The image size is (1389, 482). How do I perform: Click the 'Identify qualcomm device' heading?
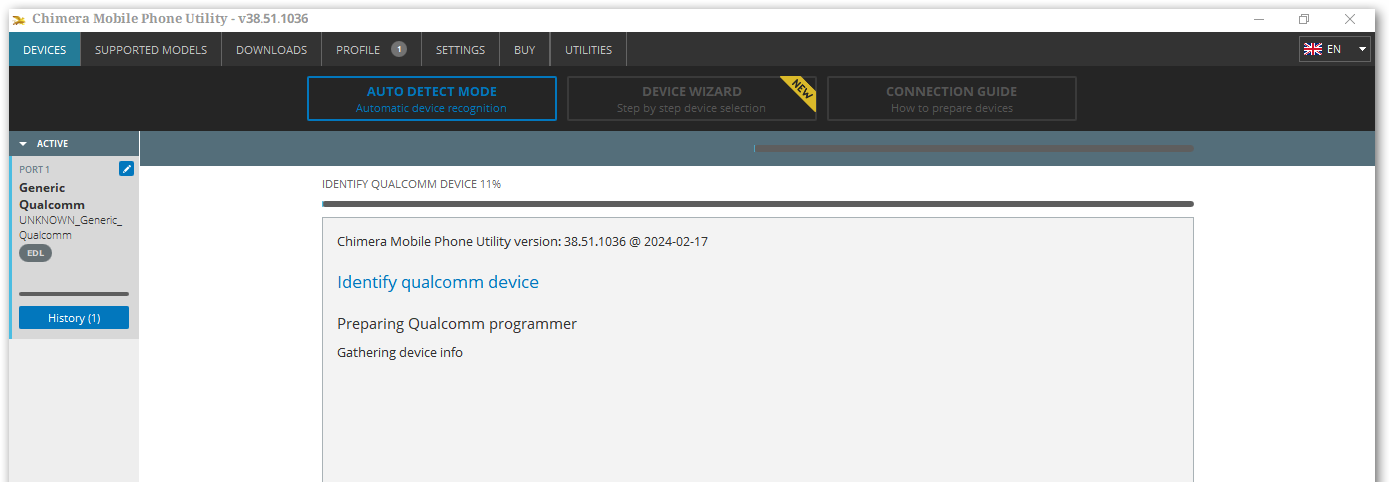click(x=438, y=282)
